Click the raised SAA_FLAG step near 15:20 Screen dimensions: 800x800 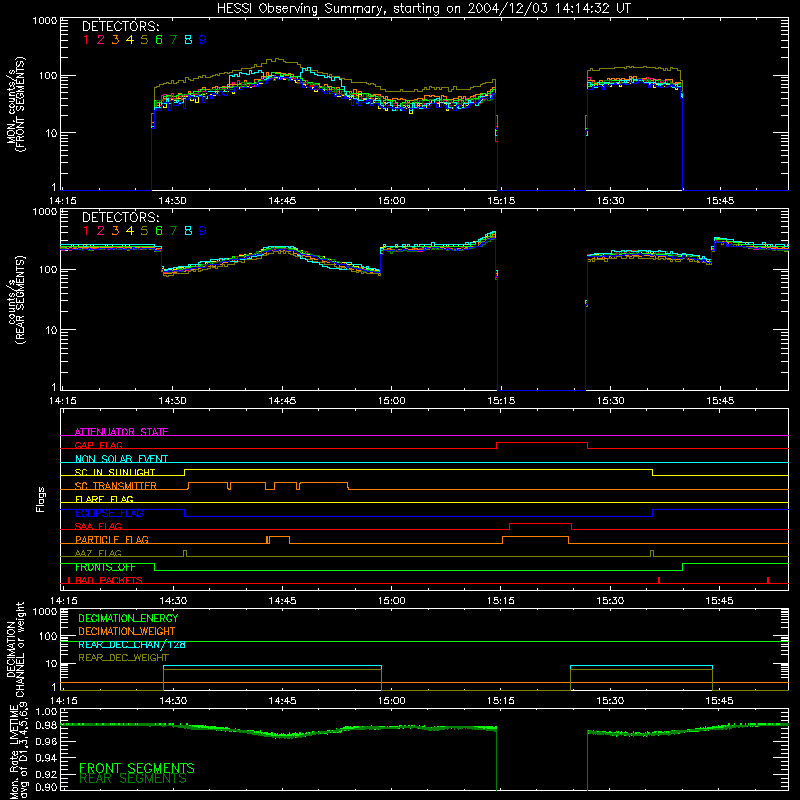[540, 524]
